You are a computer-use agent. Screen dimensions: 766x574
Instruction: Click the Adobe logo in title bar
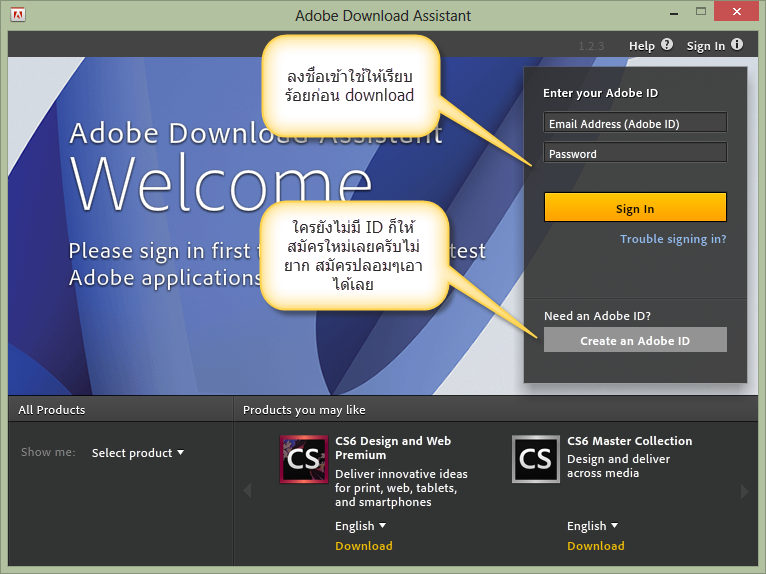[18, 15]
